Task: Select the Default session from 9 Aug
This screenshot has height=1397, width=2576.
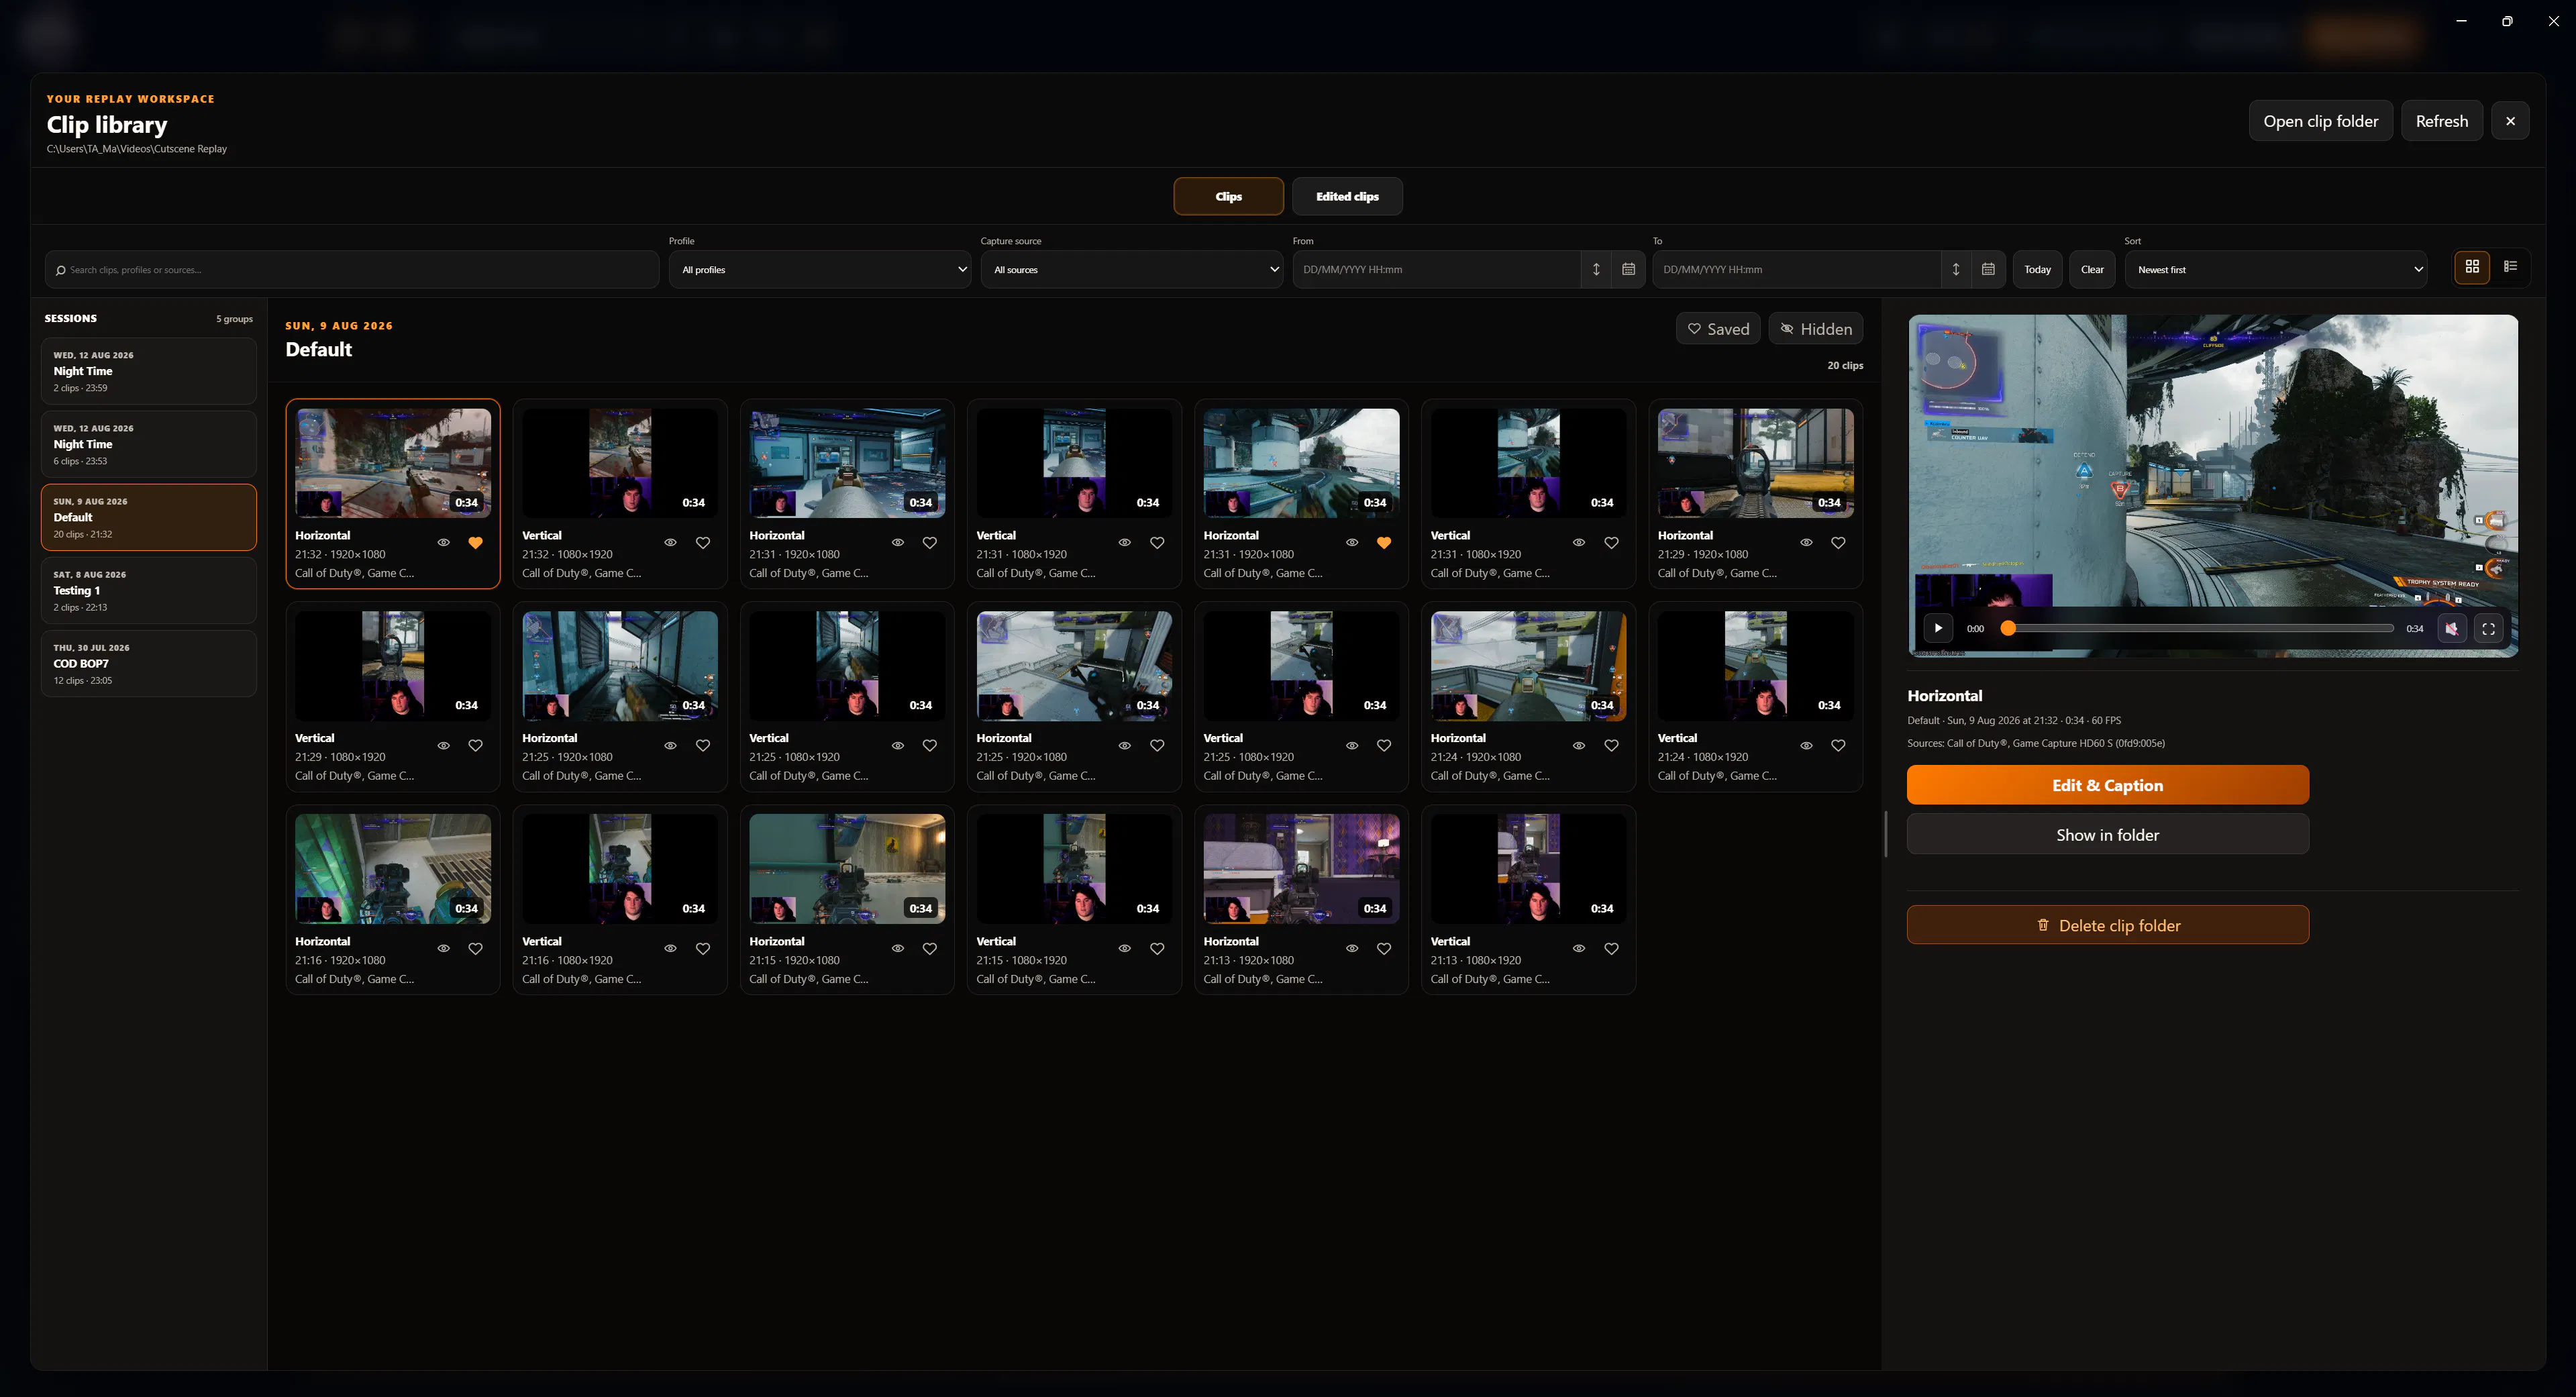Action: pos(149,517)
